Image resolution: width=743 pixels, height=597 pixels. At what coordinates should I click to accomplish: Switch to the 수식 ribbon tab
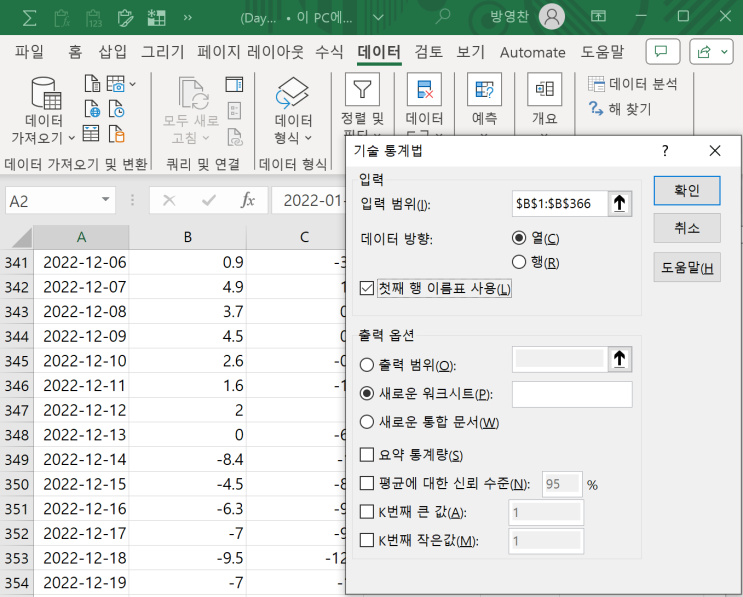(x=329, y=52)
